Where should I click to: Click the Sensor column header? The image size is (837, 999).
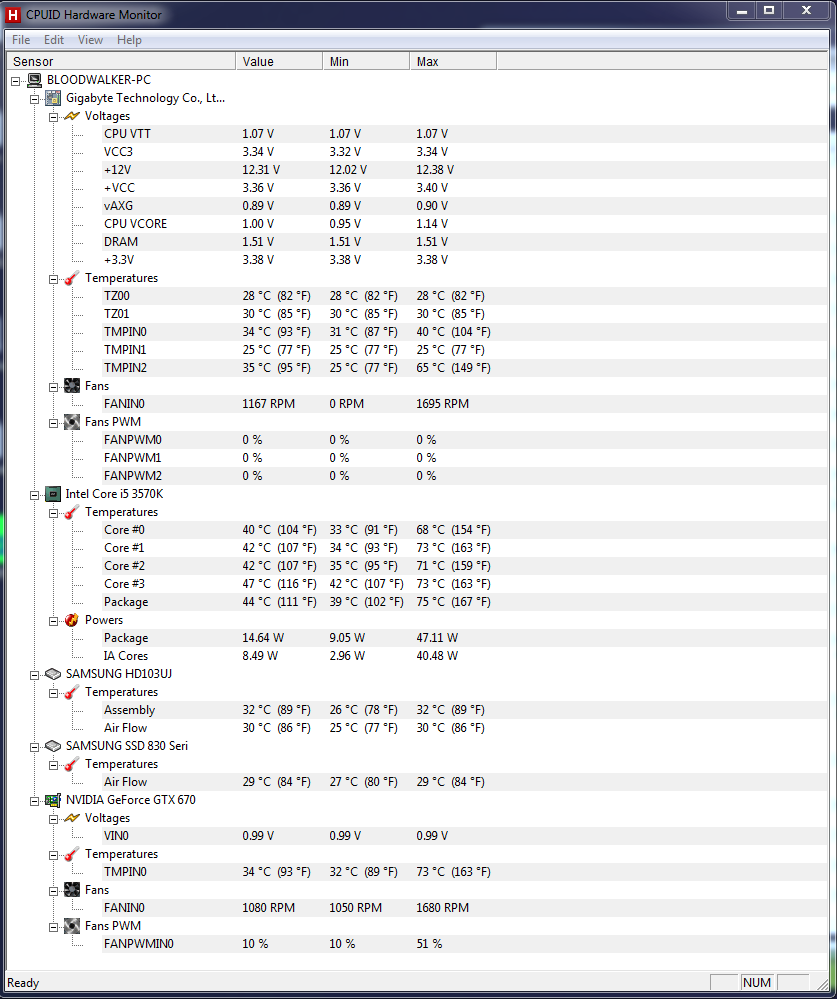120,61
